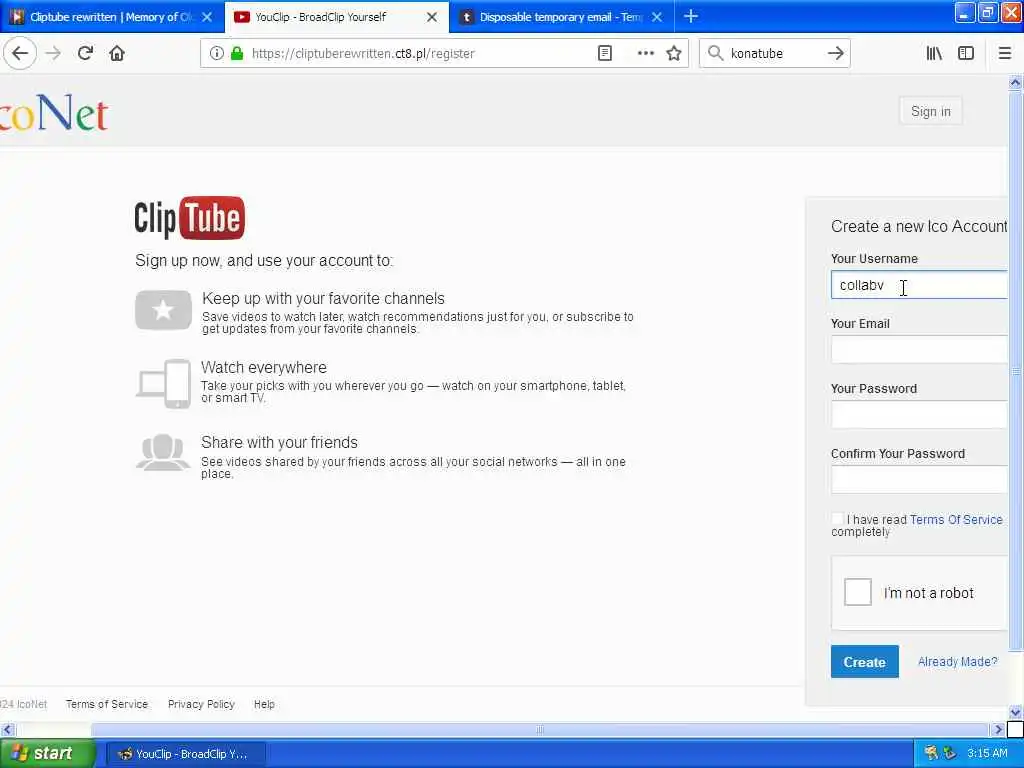
Task: Click 'Share with your friends' heading
Action: coord(280,443)
